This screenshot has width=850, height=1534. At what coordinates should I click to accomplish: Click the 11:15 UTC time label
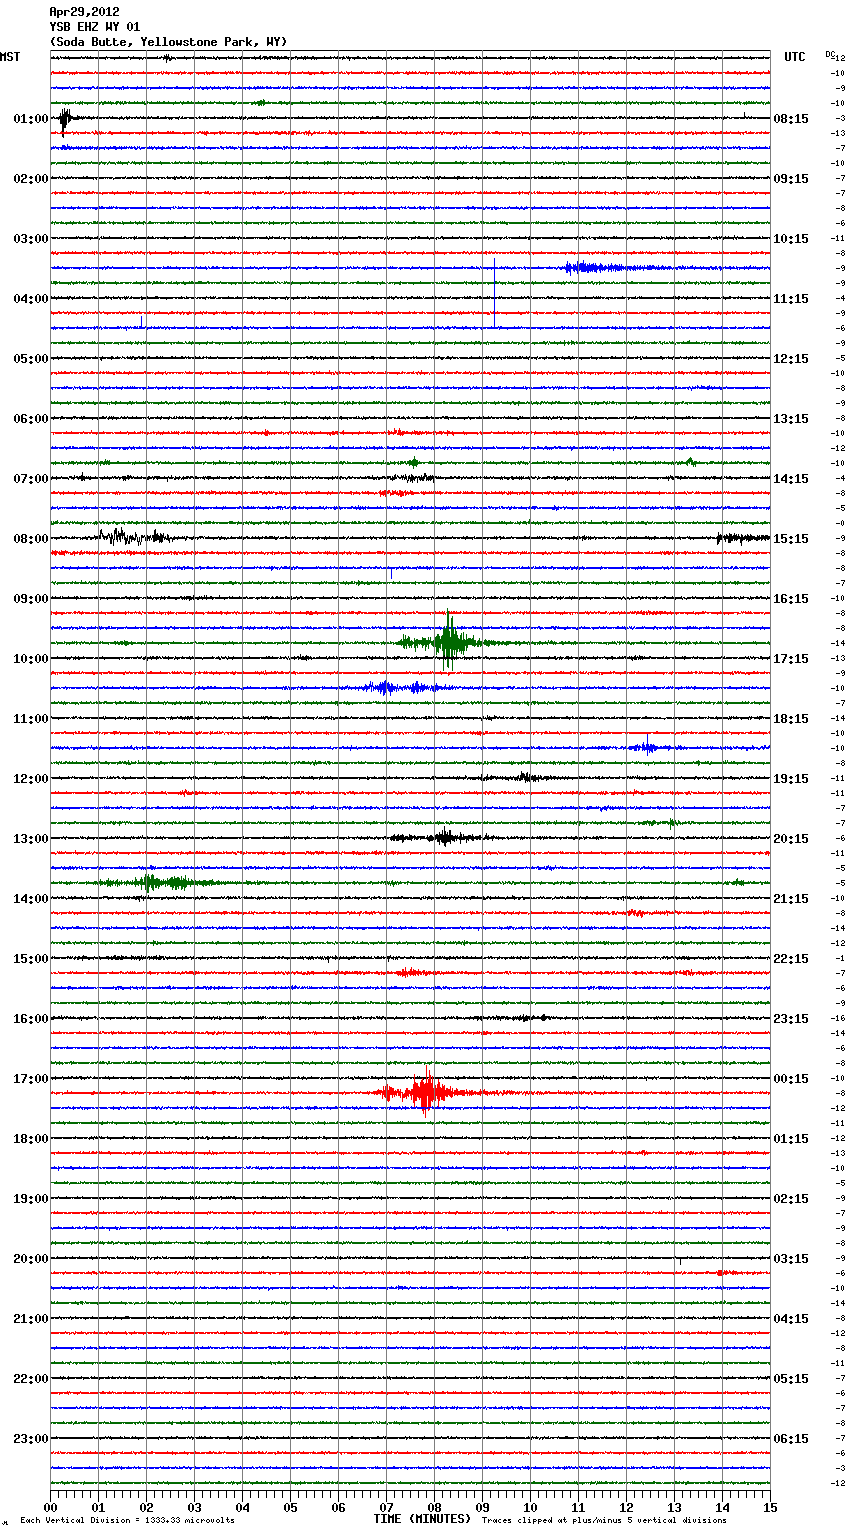tap(791, 299)
